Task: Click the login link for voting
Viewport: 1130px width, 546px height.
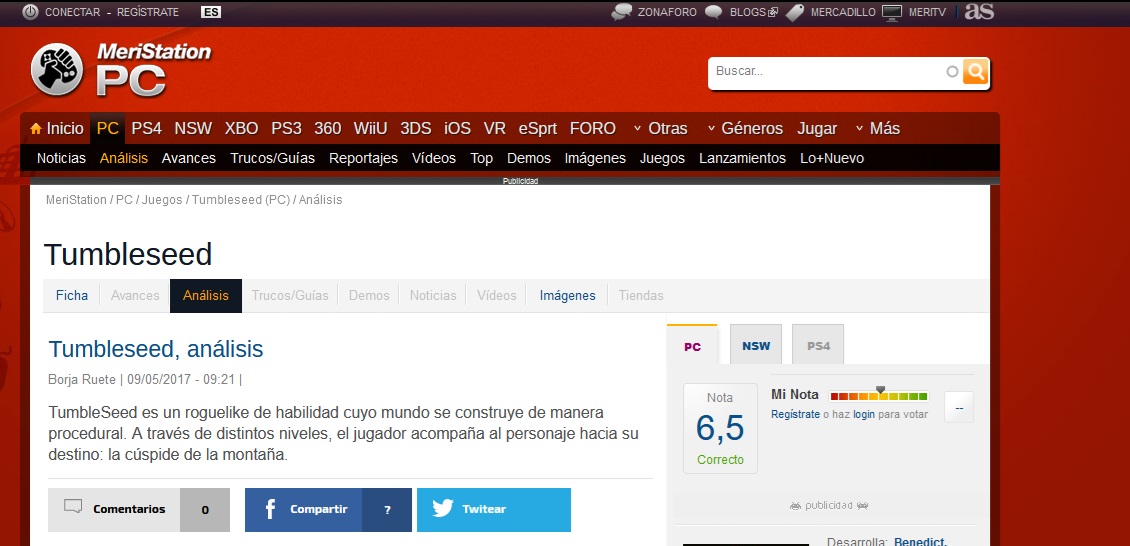Action: click(863, 414)
